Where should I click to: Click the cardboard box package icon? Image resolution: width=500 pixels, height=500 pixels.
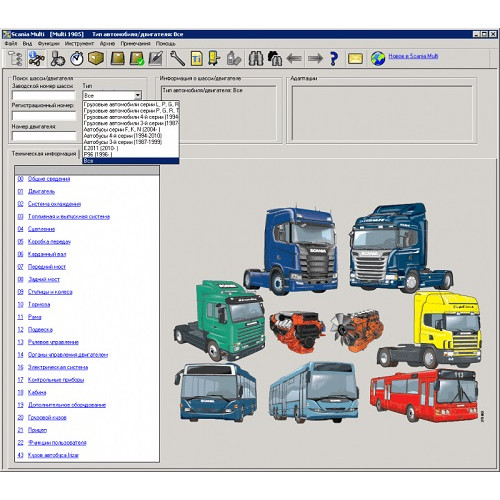tap(96, 58)
